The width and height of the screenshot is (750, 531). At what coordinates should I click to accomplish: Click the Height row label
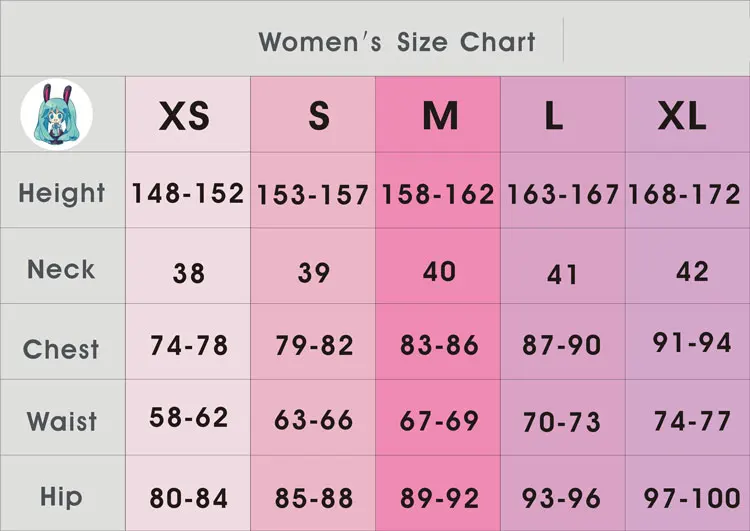click(x=61, y=193)
